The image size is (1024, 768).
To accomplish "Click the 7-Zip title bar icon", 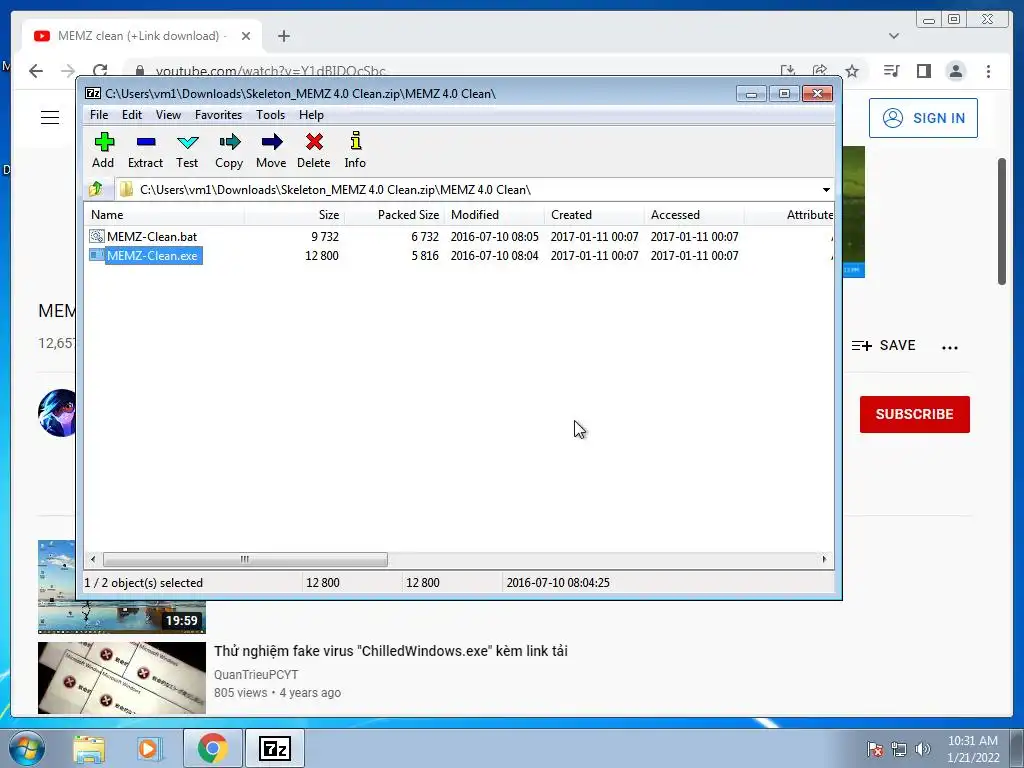I will coord(93,93).
